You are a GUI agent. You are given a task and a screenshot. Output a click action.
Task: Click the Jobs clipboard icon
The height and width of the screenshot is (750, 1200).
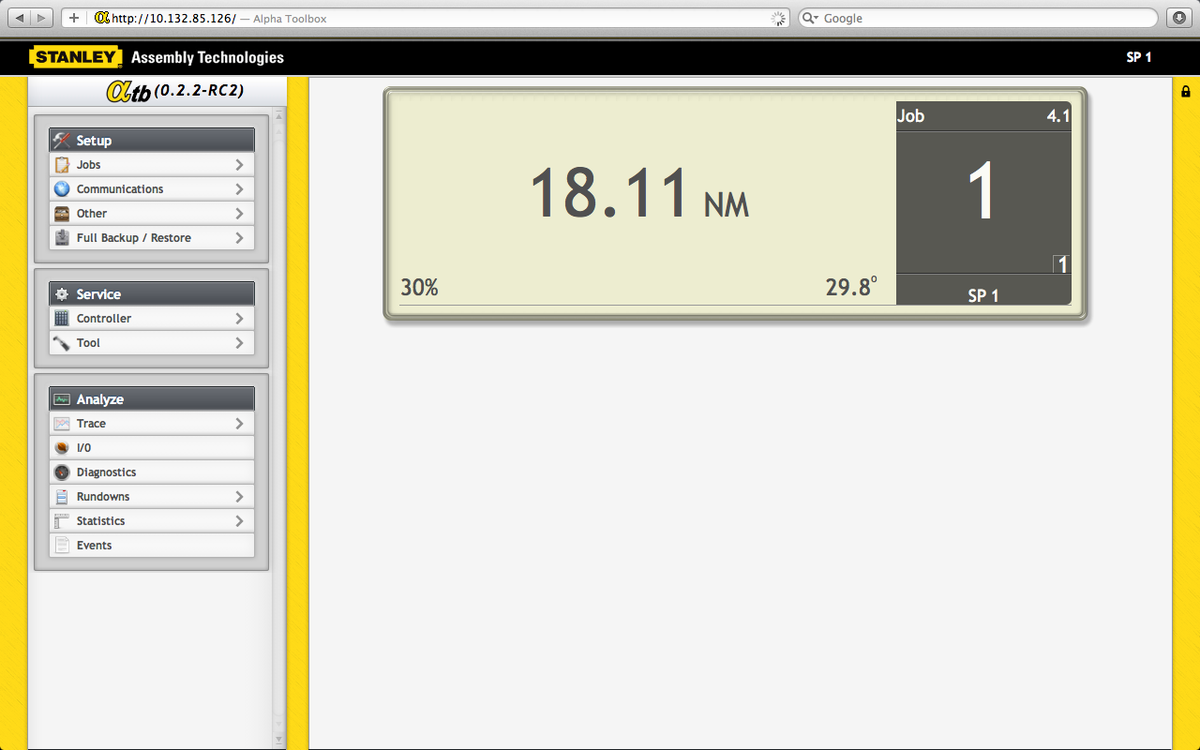click(62, 165)
